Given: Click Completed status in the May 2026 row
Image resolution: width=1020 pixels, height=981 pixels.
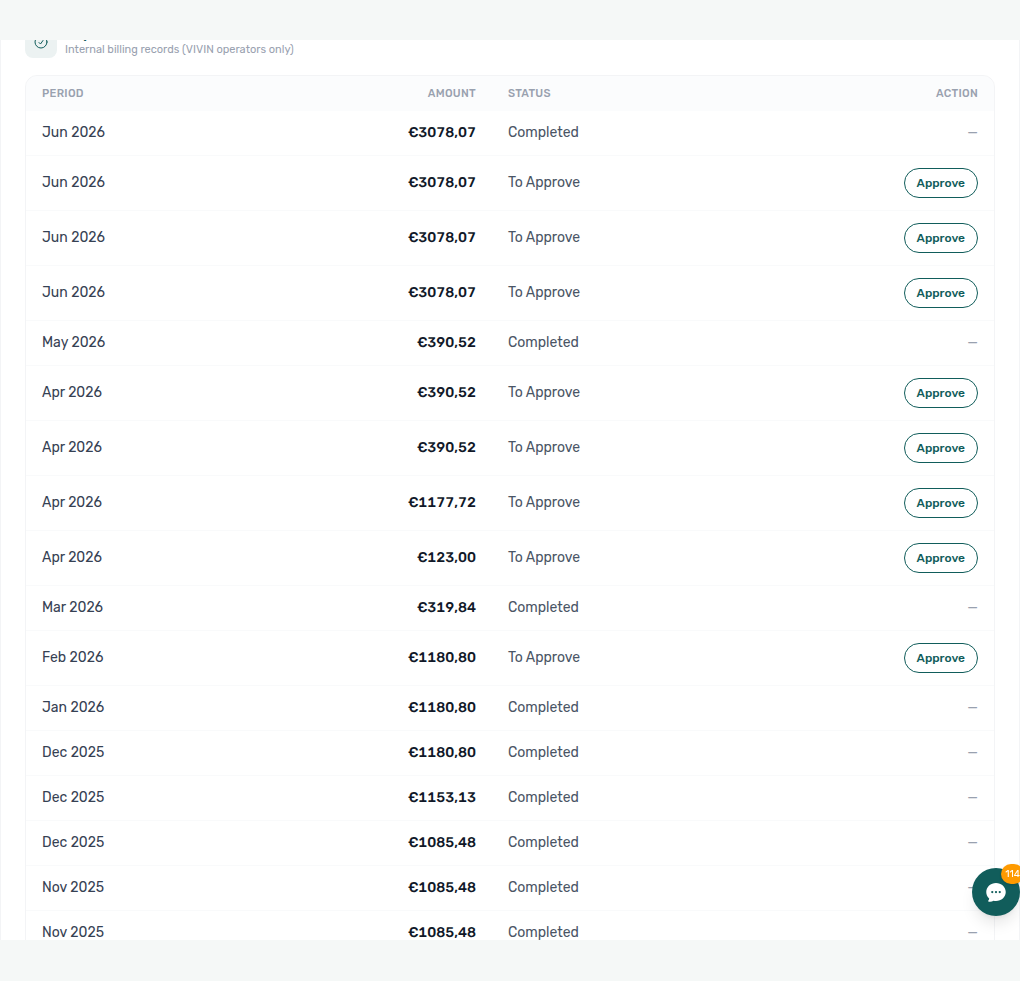Looking at the screenshot, I should coord(543,342).
